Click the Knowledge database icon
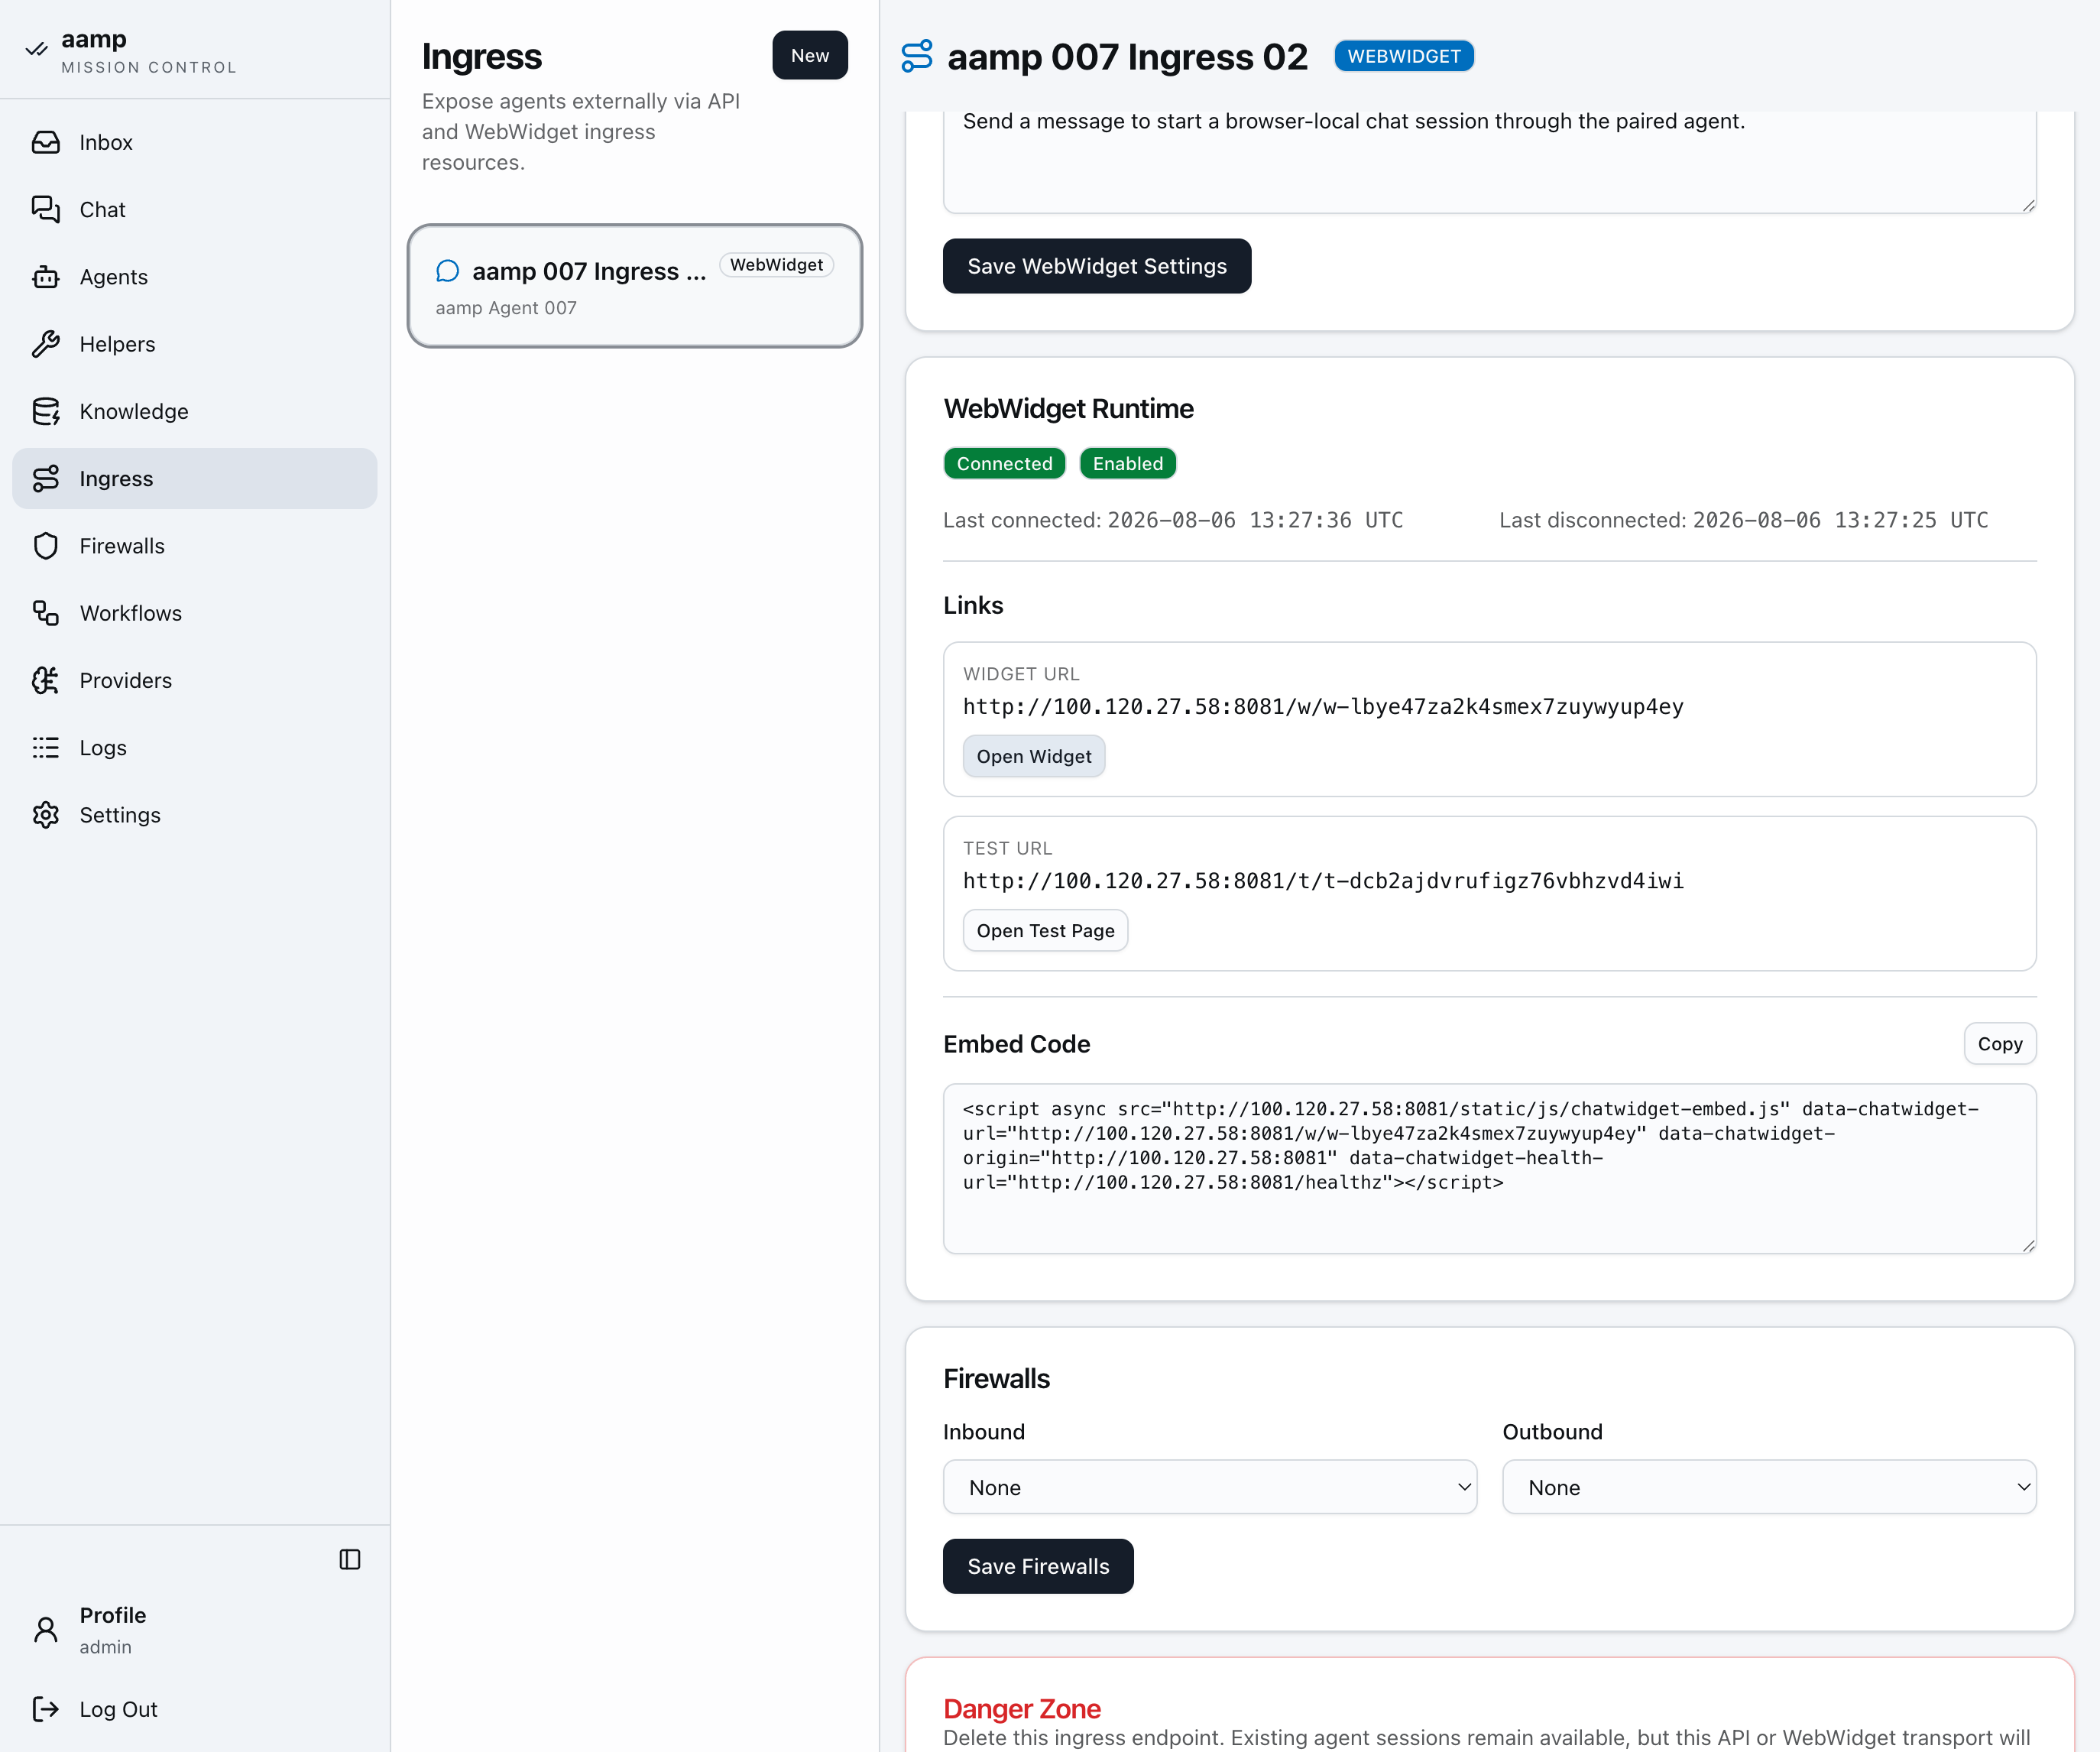2100x1752 pixels. (46, 411)
